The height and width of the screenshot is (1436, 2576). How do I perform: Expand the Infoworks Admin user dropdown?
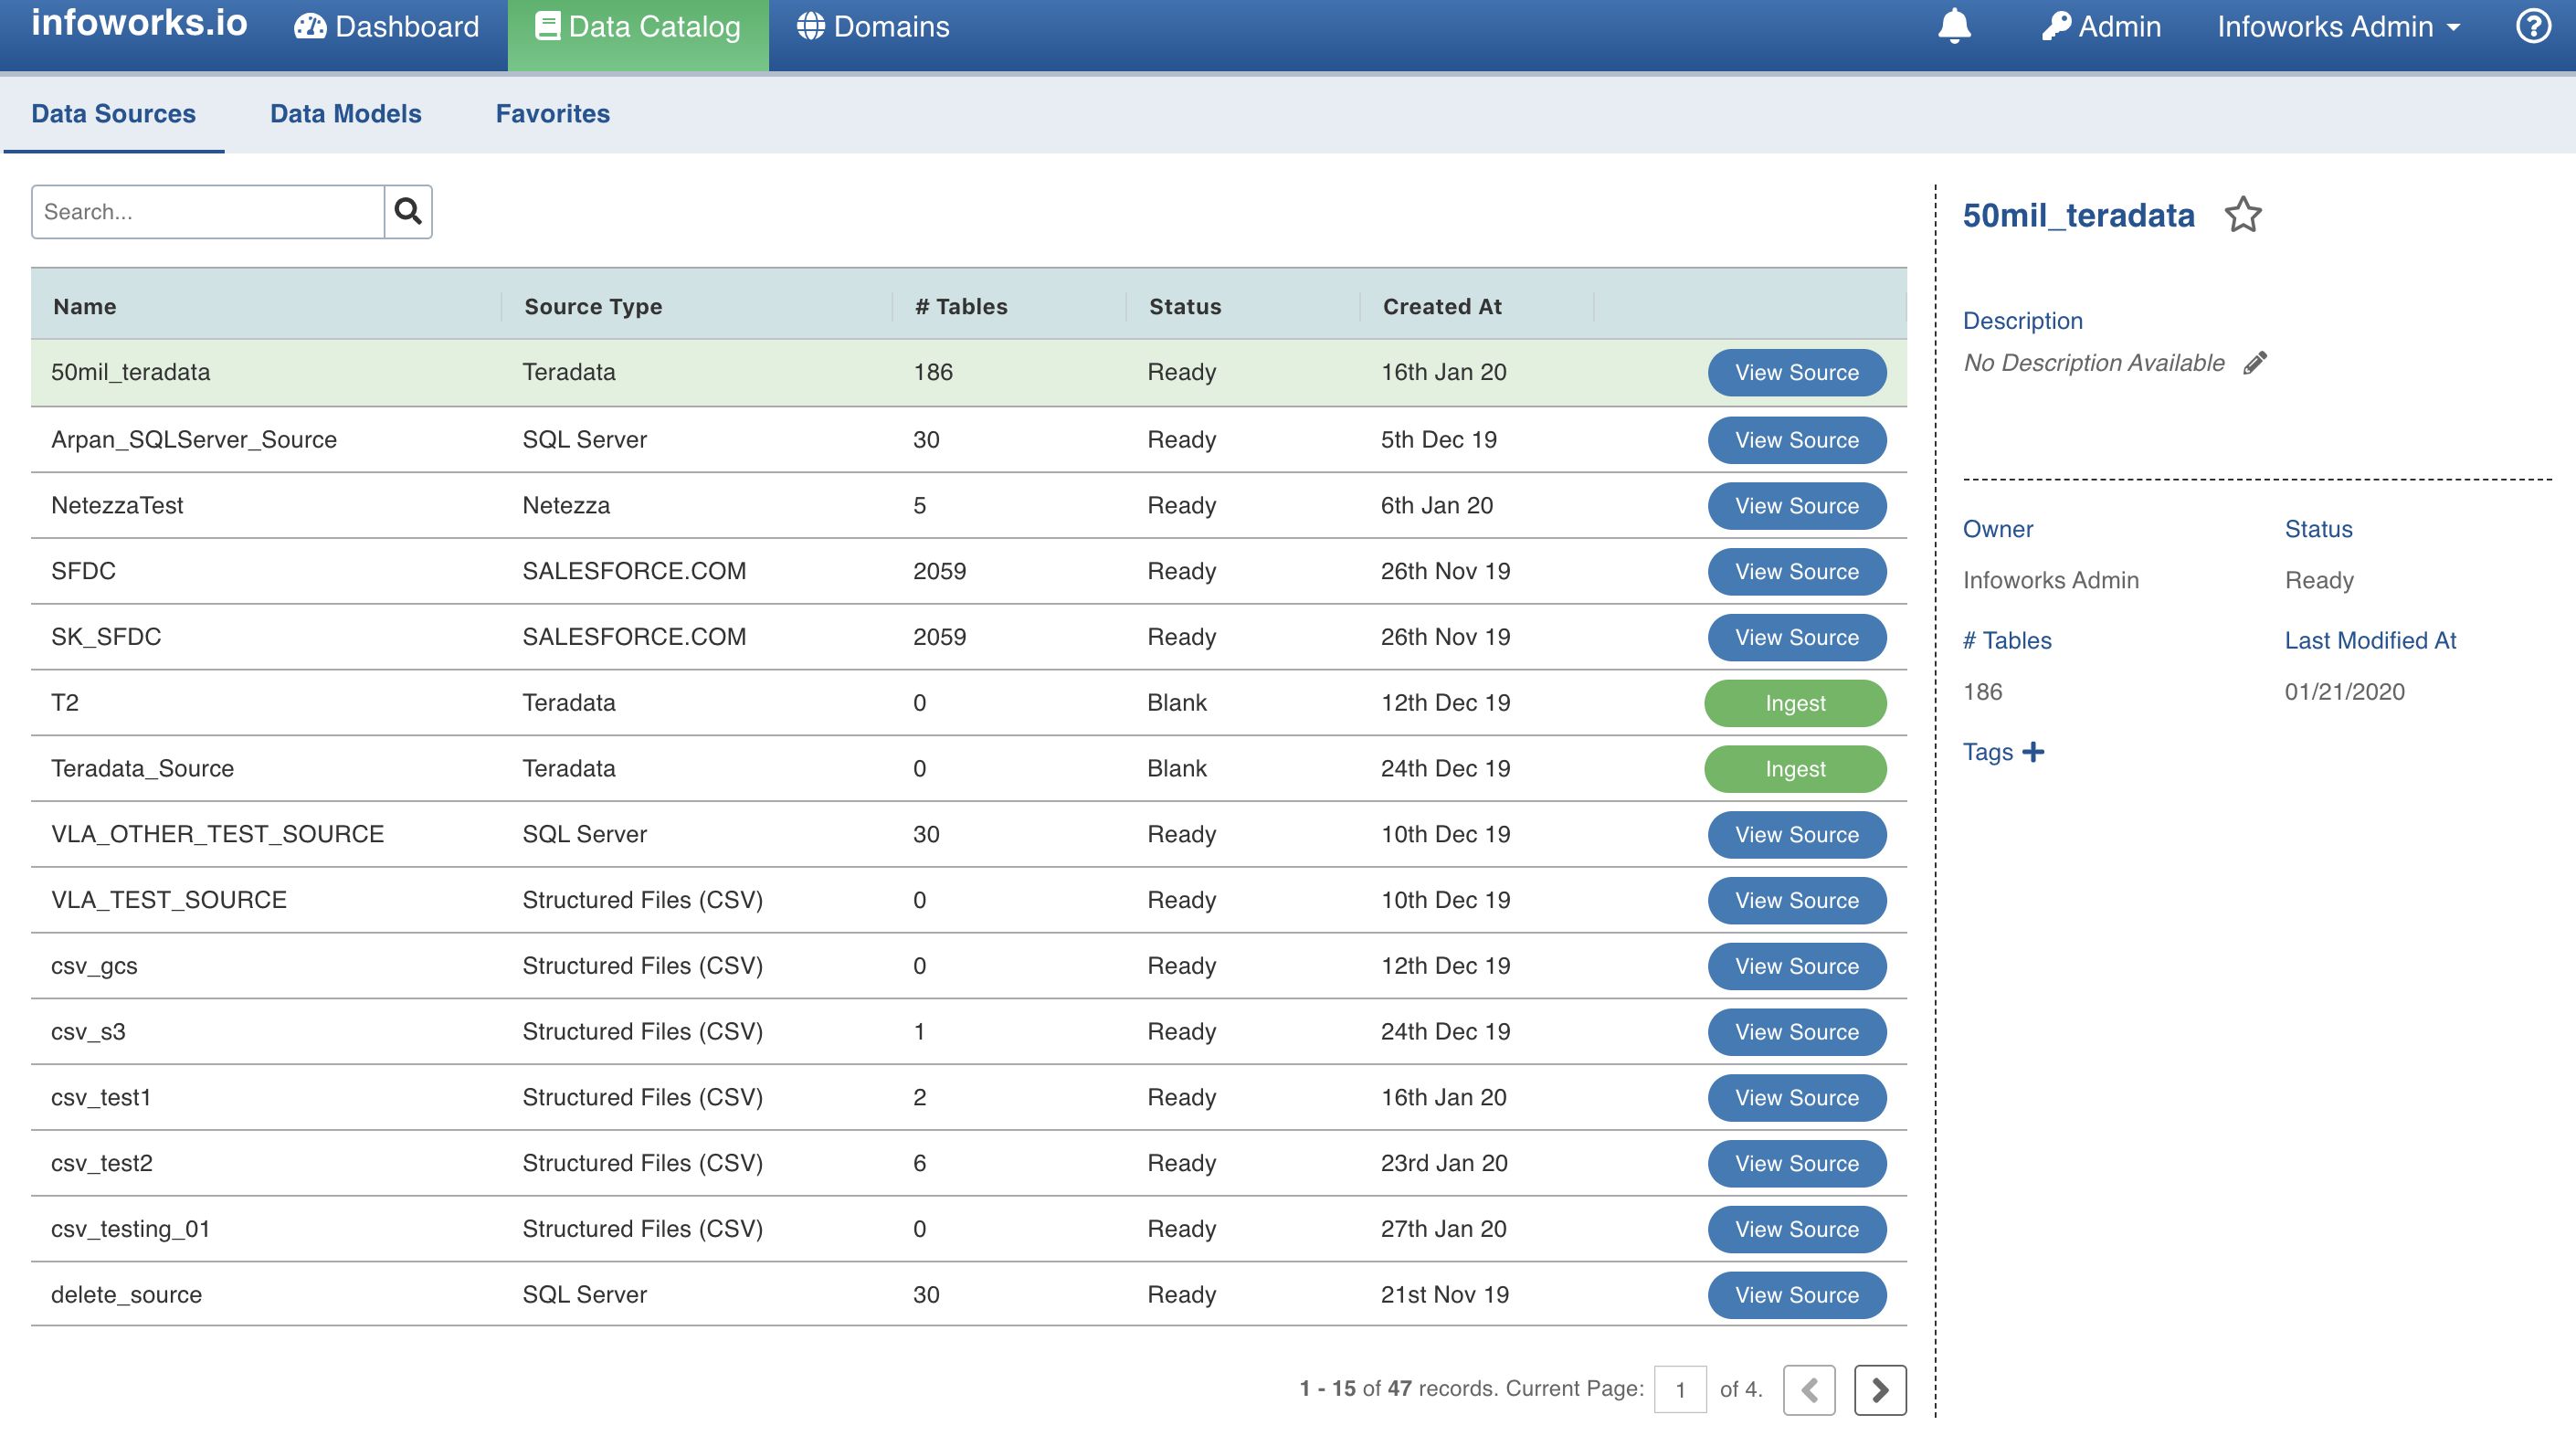(2339, 27)
